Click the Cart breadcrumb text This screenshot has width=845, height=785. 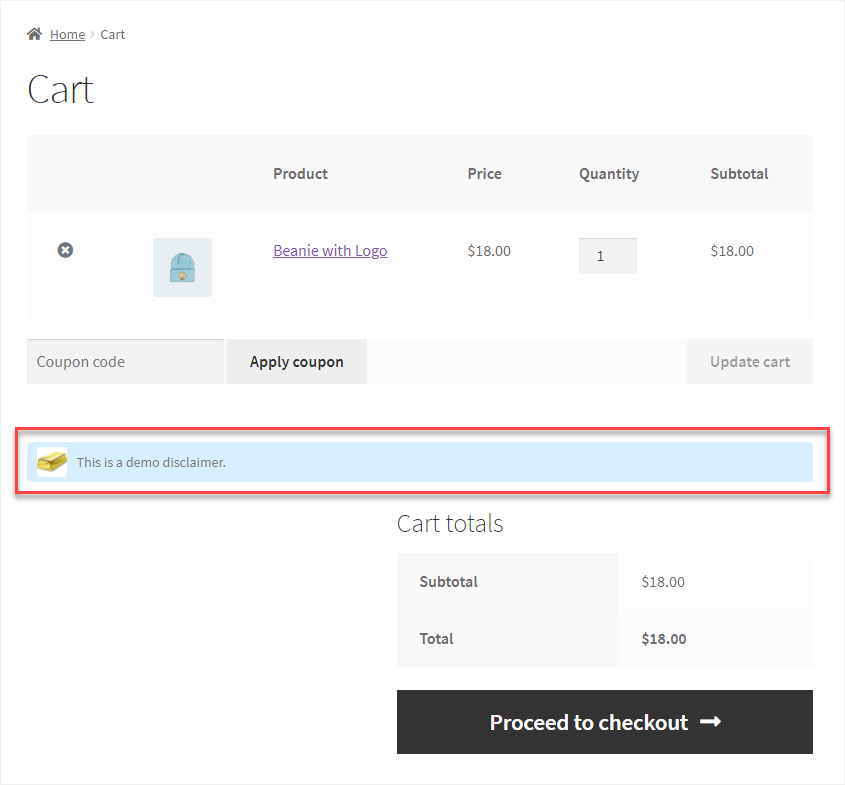tap(113, 34)
